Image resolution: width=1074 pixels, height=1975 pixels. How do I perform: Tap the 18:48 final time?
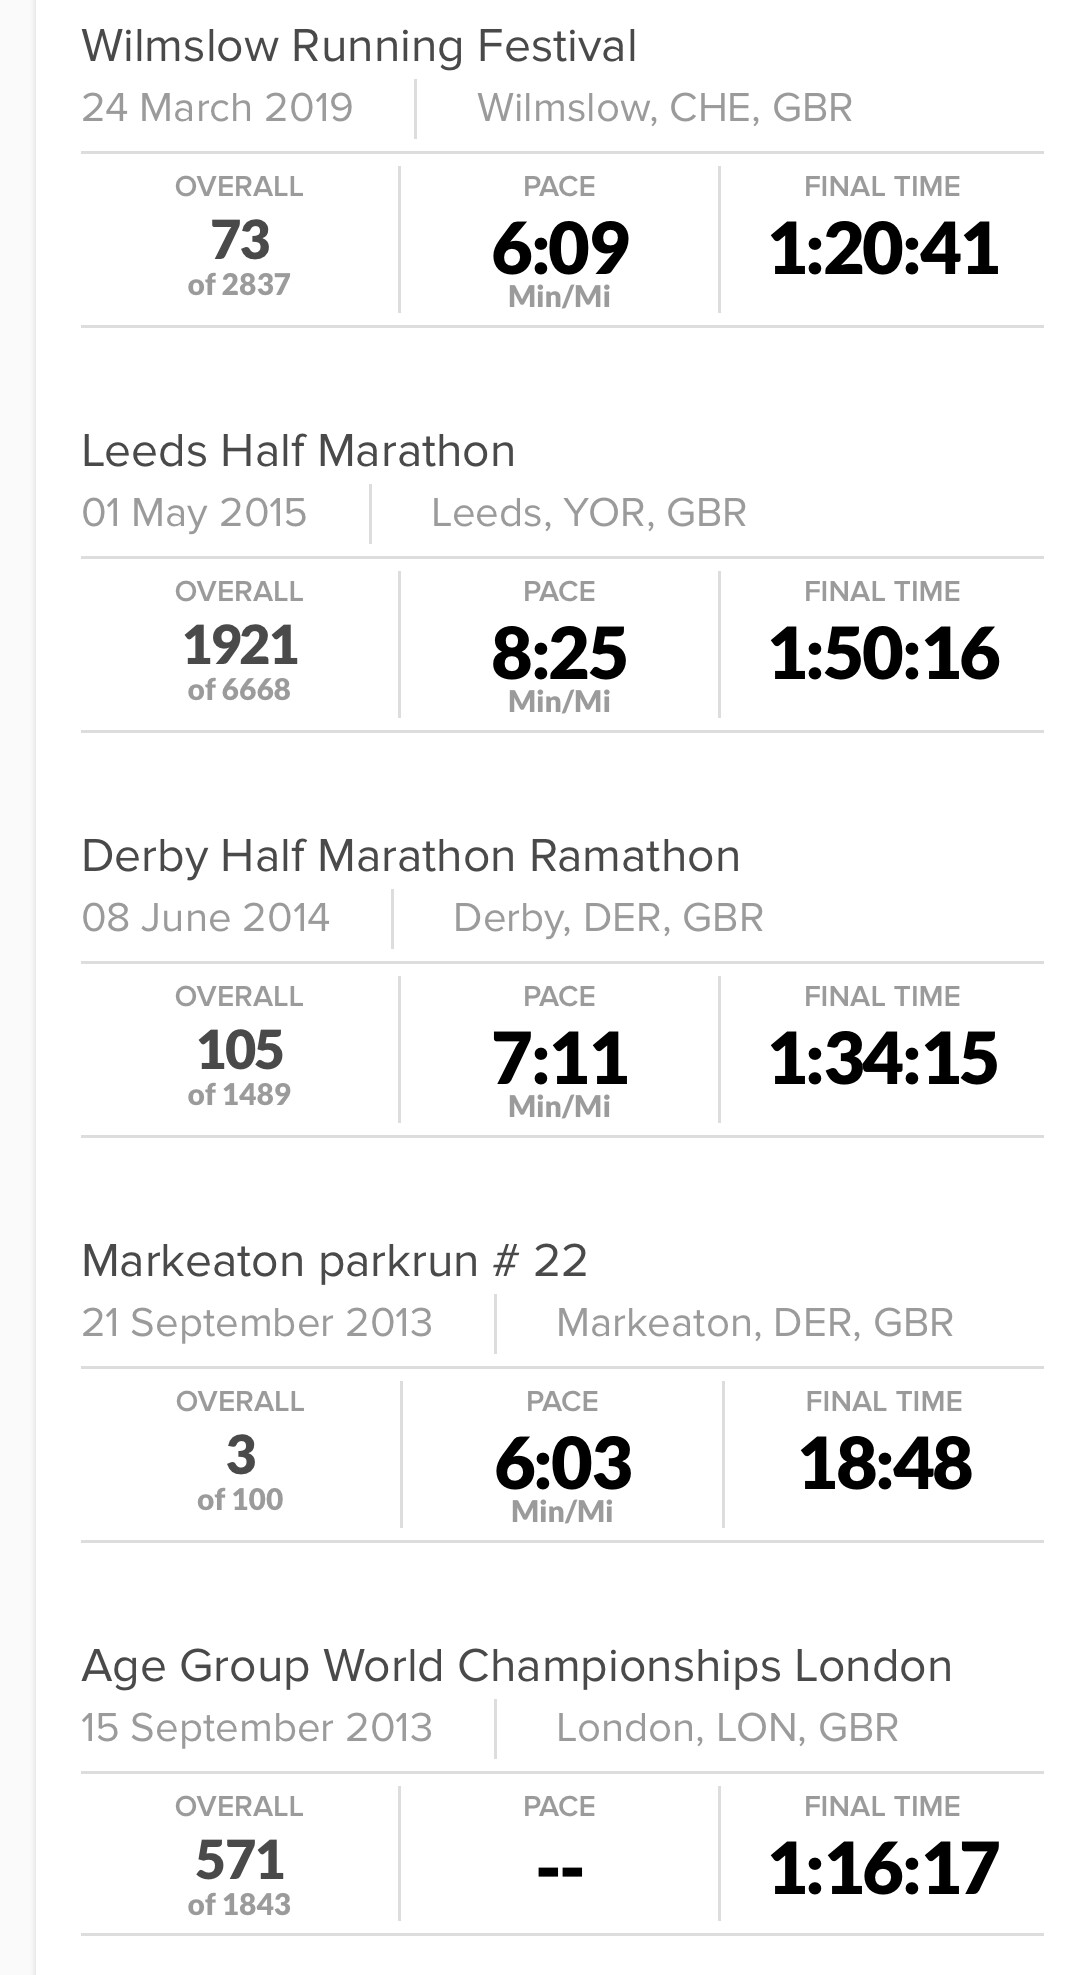tap(885, 1463)
